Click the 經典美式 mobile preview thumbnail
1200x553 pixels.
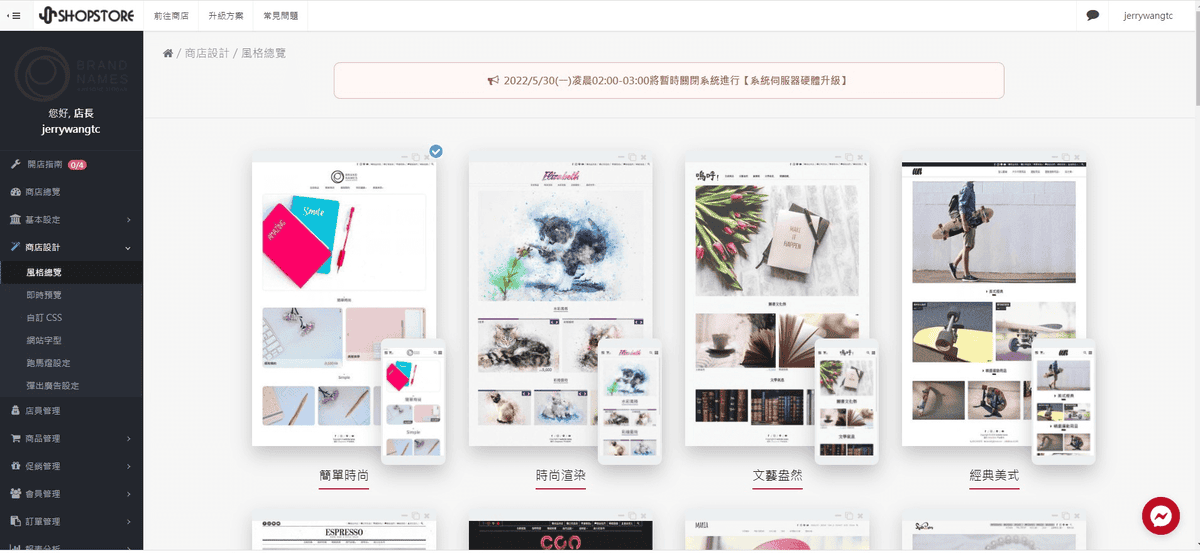coord(1064,401)
